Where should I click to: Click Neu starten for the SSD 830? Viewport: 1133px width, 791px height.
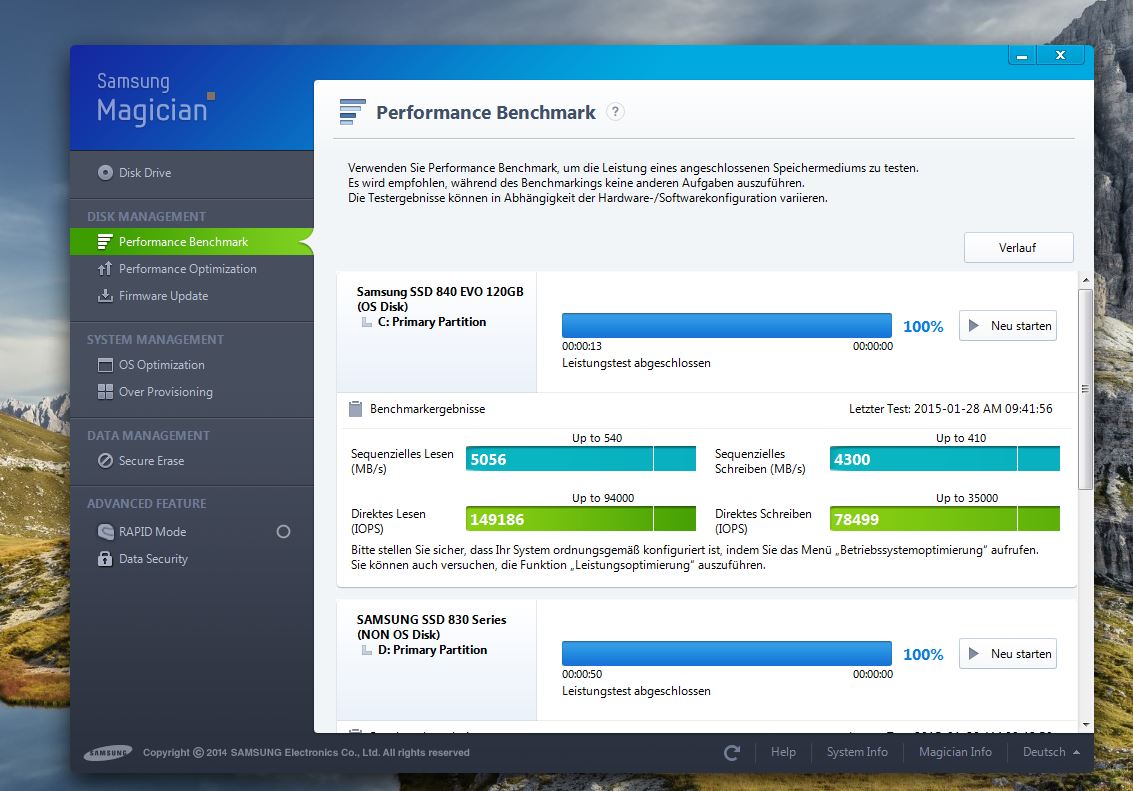tap(1007, 654)
